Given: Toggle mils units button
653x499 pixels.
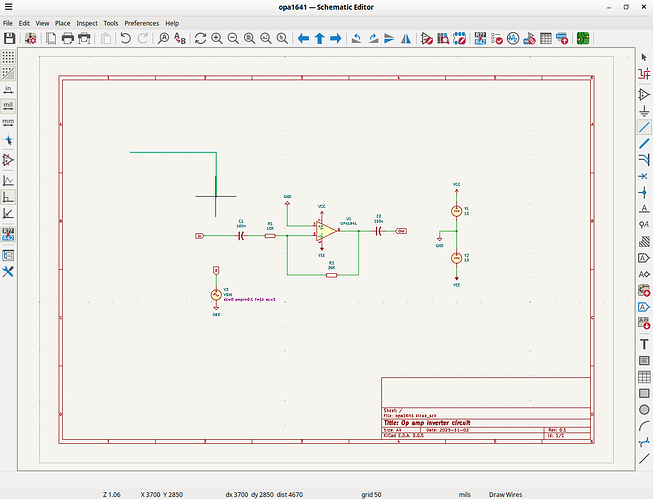Looking at the screenshot, I should coord(8,105).
